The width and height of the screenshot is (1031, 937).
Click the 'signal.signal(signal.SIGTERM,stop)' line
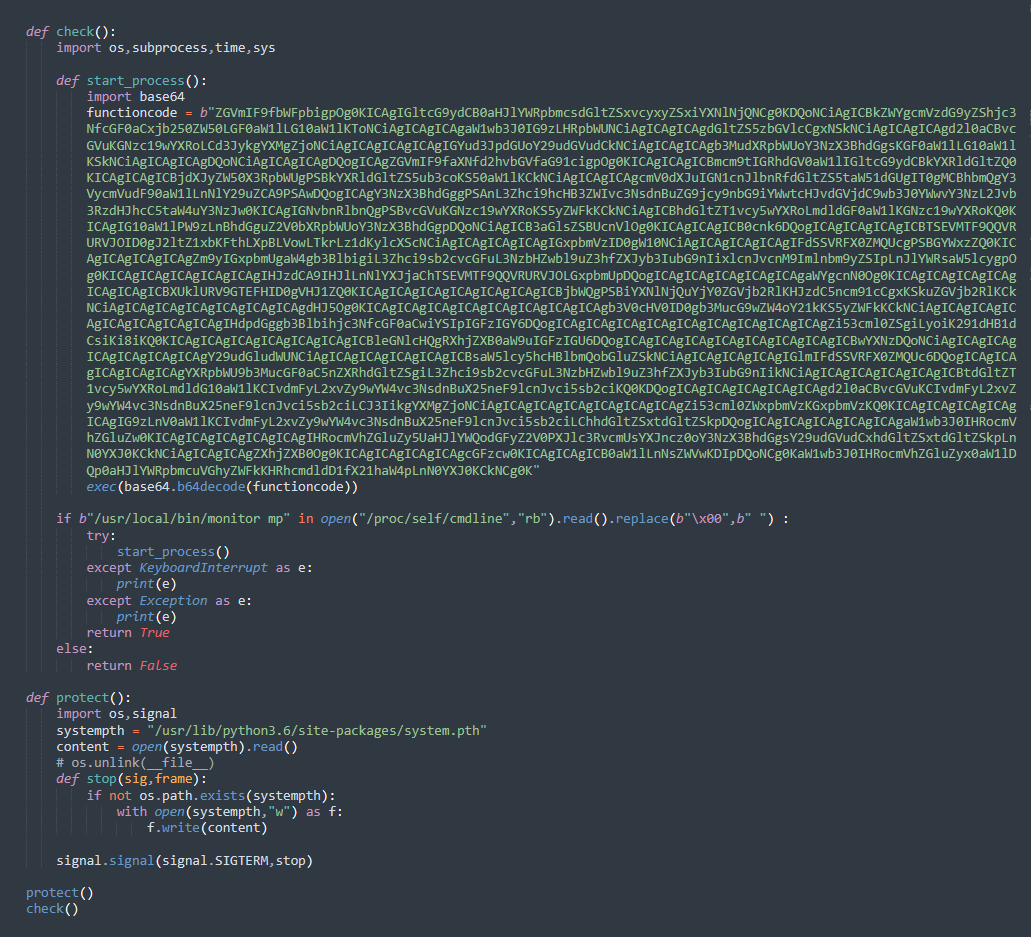click(185, 861)
